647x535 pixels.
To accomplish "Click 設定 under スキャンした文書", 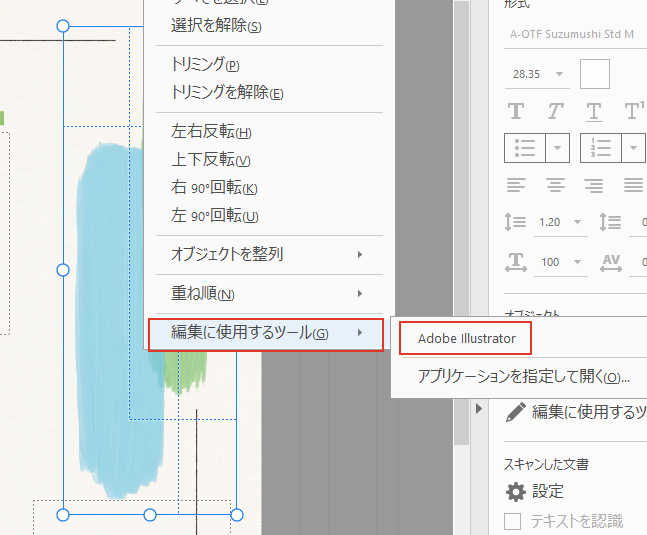I will coord(548,492).
